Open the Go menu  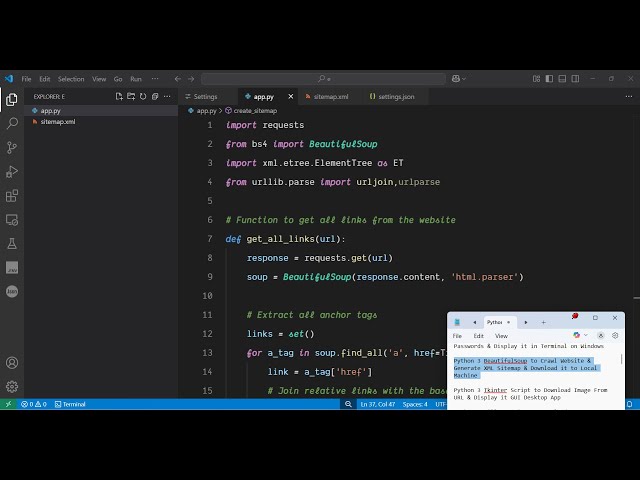tap(118, 79)
